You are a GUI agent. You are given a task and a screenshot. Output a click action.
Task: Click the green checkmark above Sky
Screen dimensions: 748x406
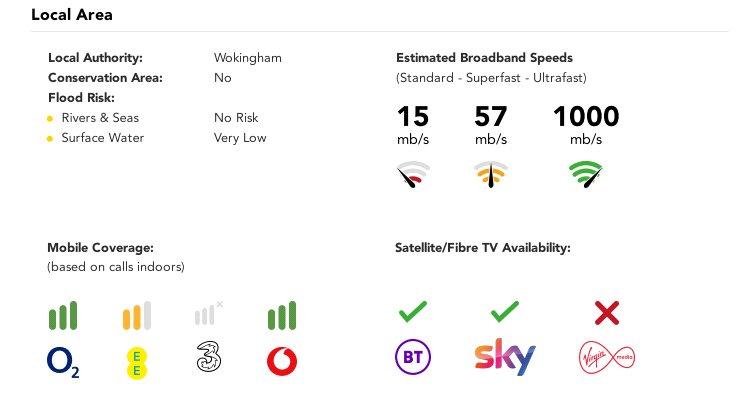(505, 312)
